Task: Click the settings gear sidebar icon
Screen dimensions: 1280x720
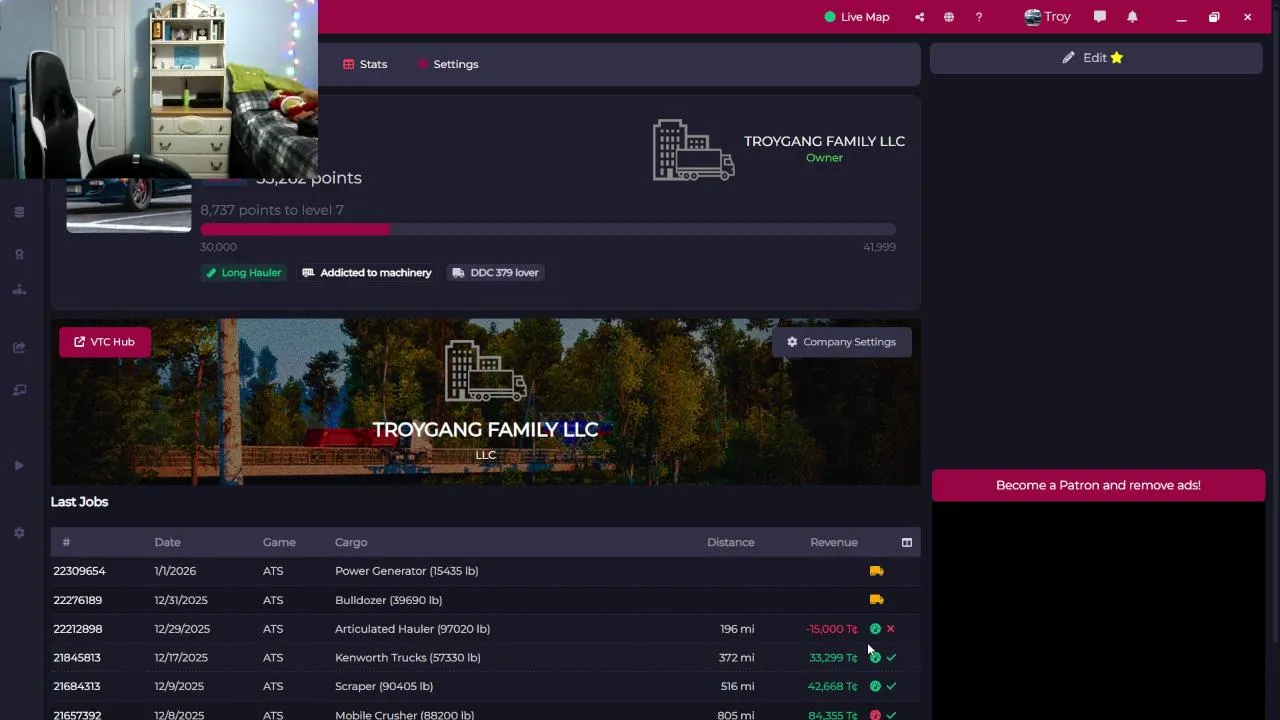Action: pyautogui.click(x=19, y=533)
